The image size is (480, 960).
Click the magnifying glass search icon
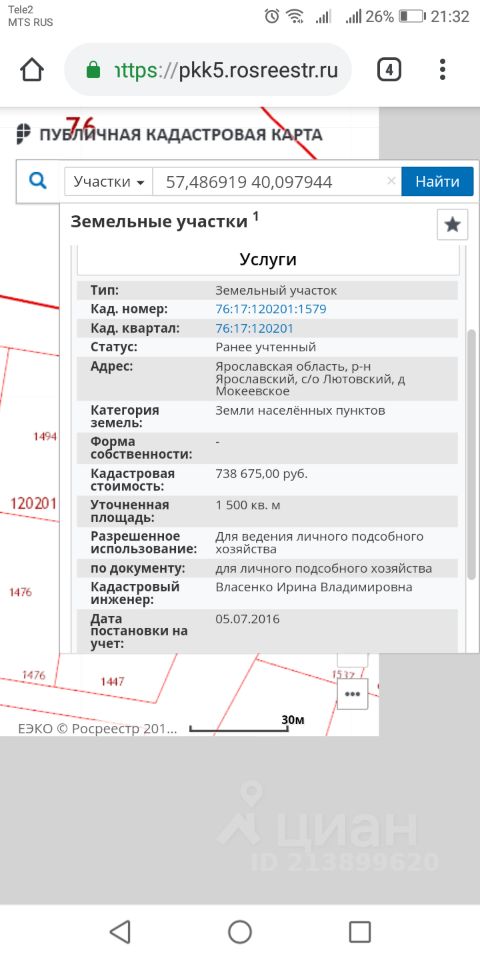pos(38,181)
